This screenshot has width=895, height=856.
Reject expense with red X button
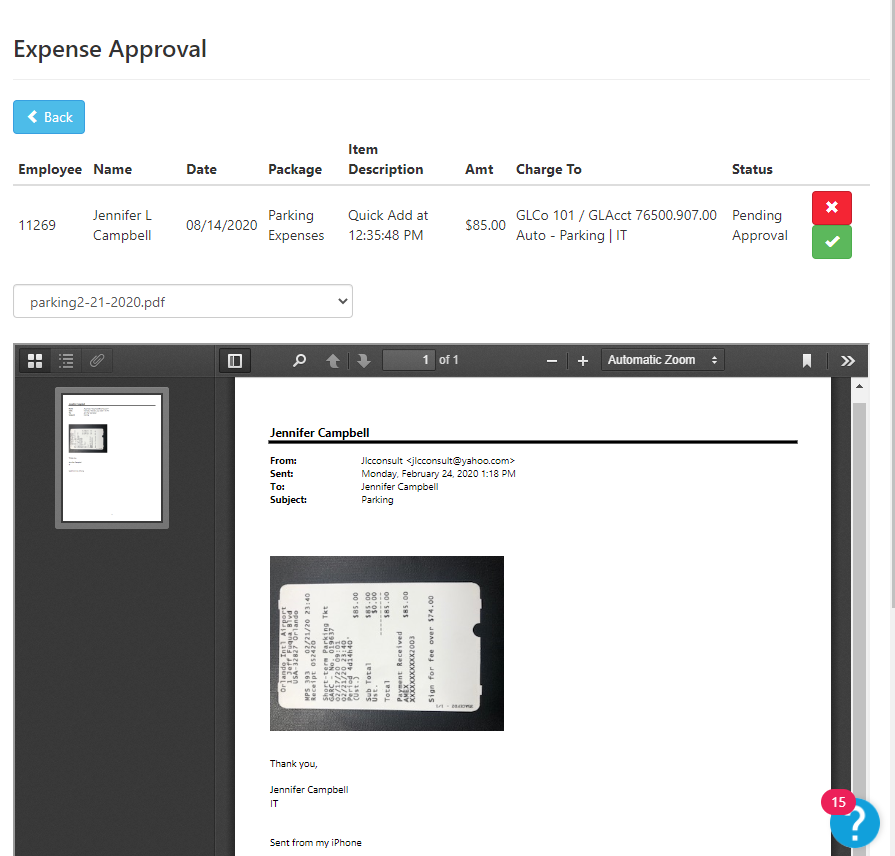832,208
